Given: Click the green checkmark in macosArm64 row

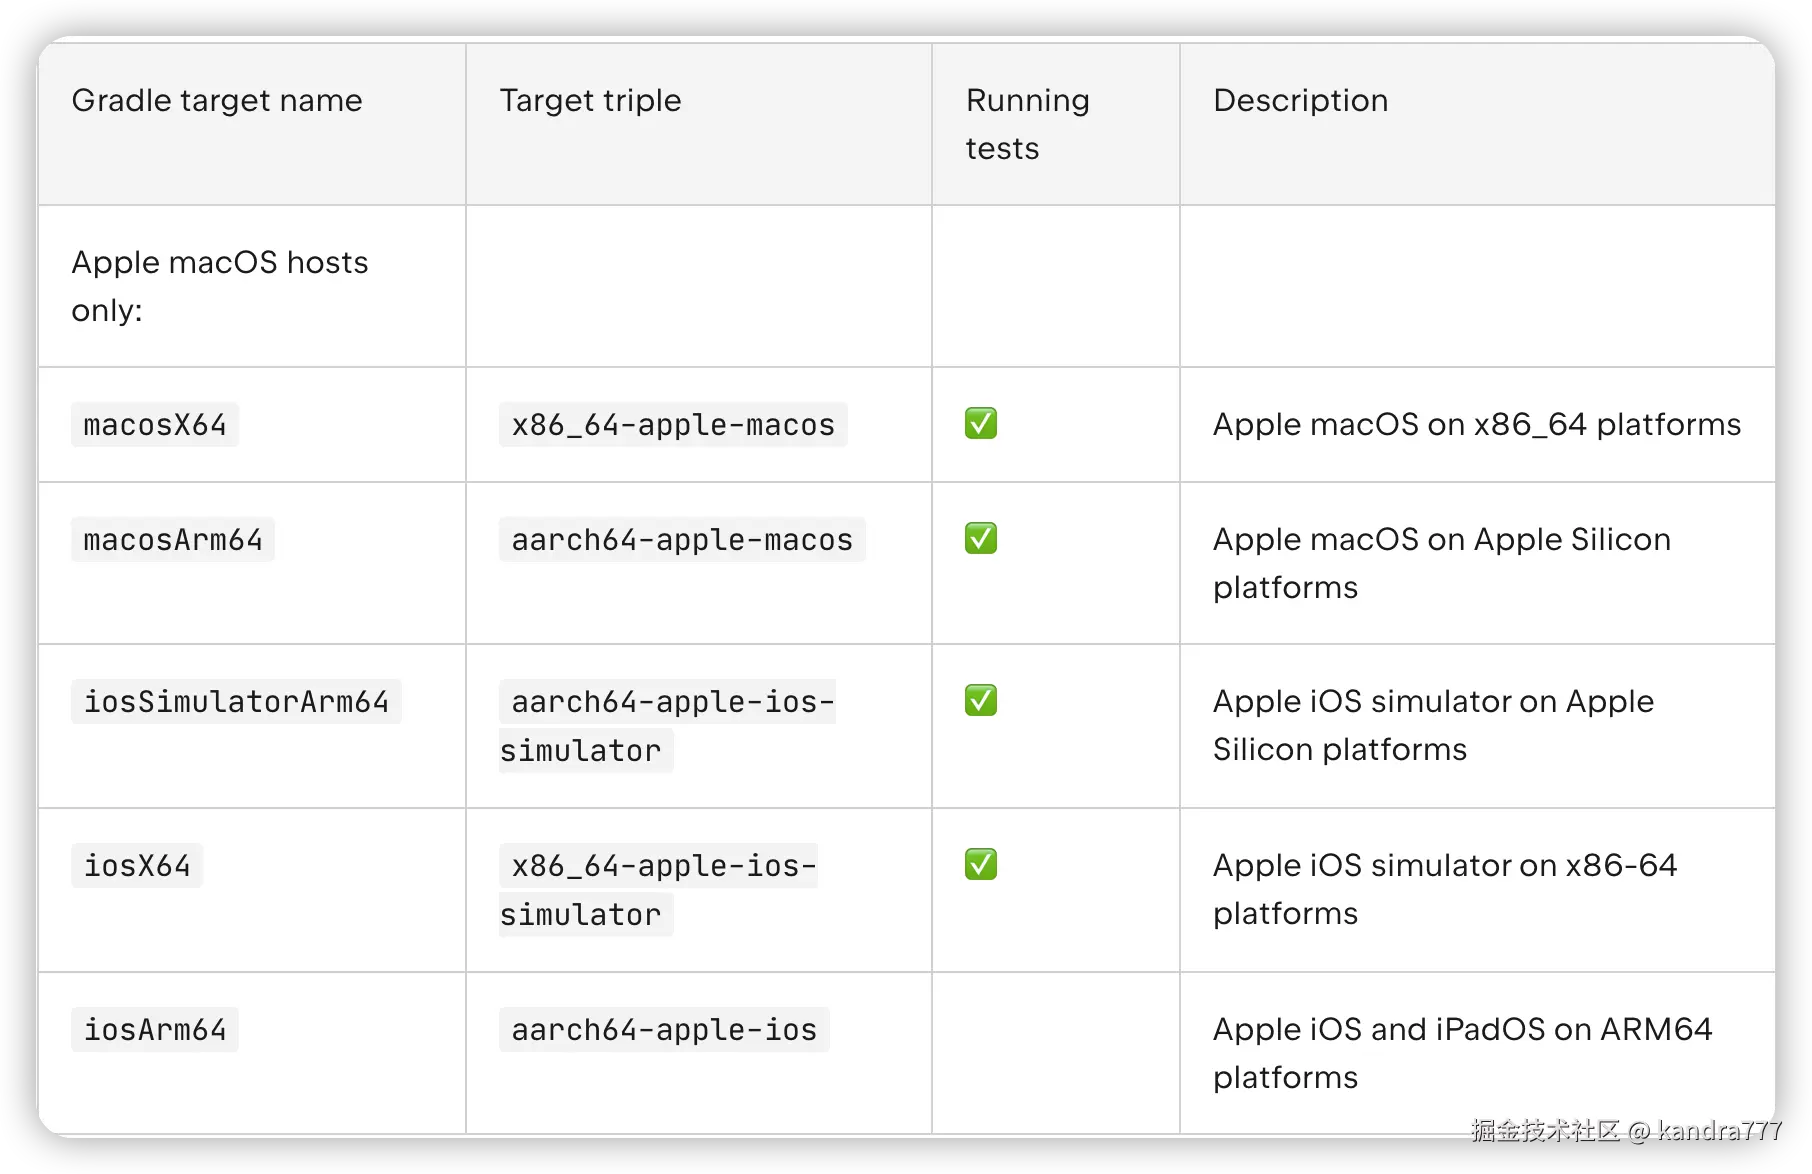Looking at the screenshot, I should point(980,539).
